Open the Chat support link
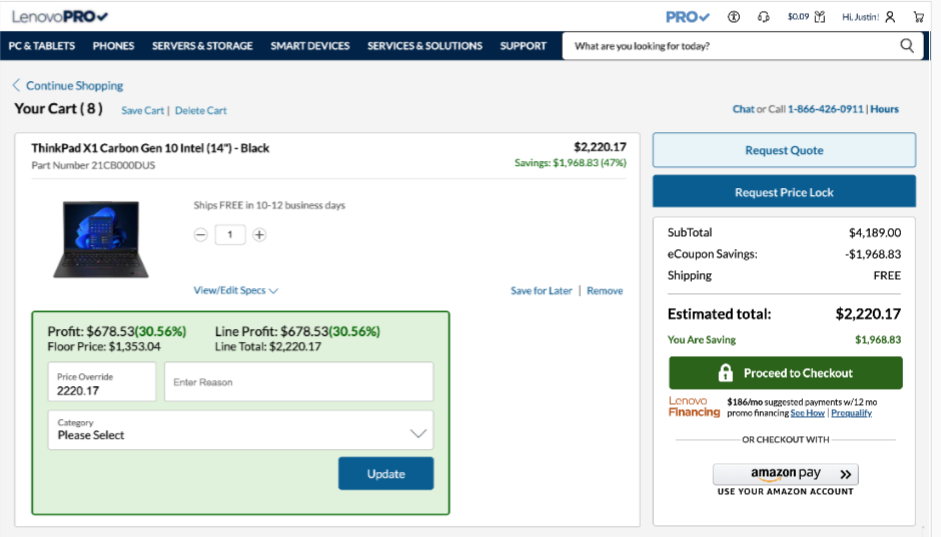This screenshot has width=941, height=537. coord(743,109)
